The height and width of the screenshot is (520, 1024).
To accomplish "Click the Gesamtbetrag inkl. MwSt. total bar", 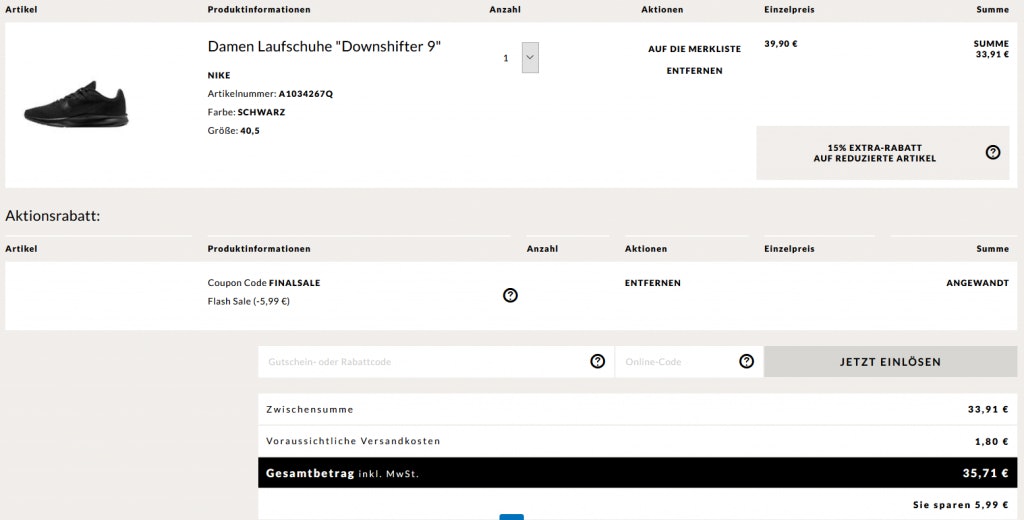I will point(637,473).
